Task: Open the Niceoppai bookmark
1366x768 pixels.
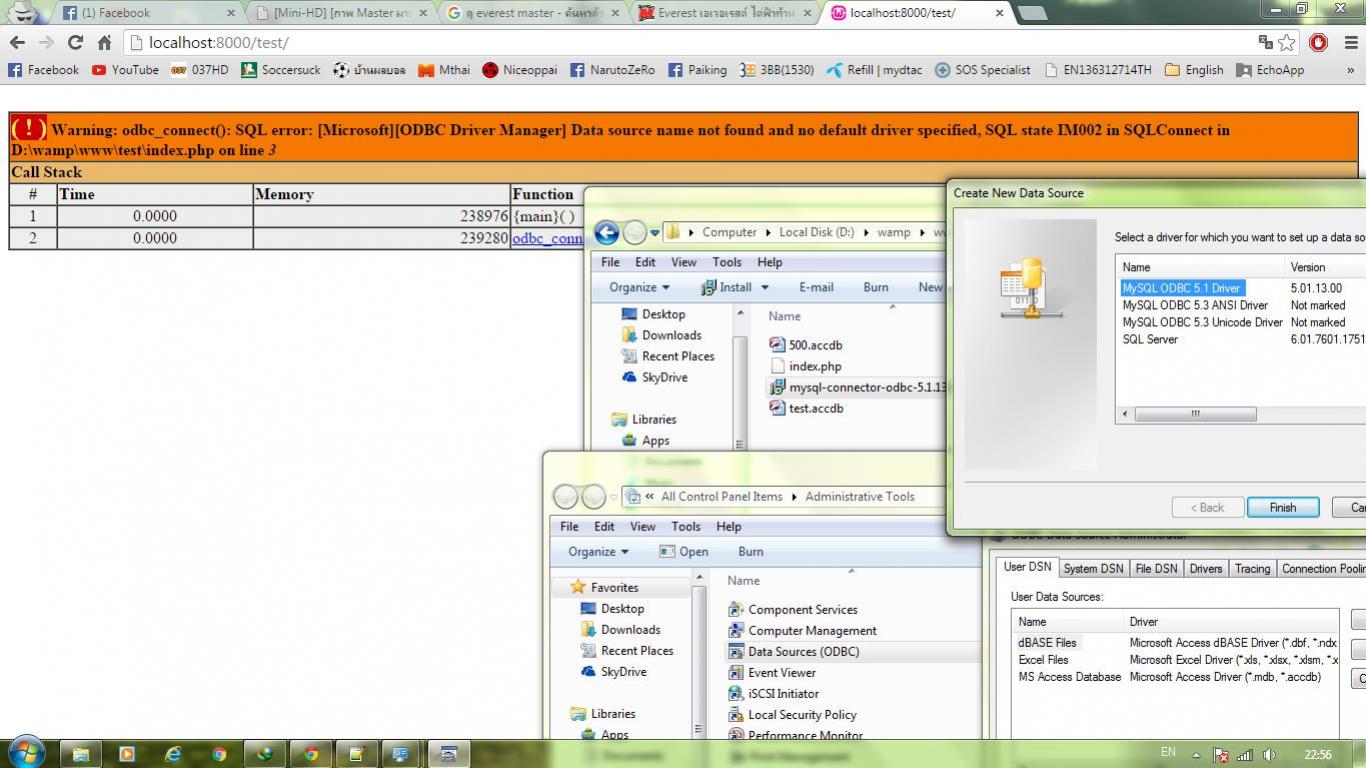Action: (x=519, y=70)
